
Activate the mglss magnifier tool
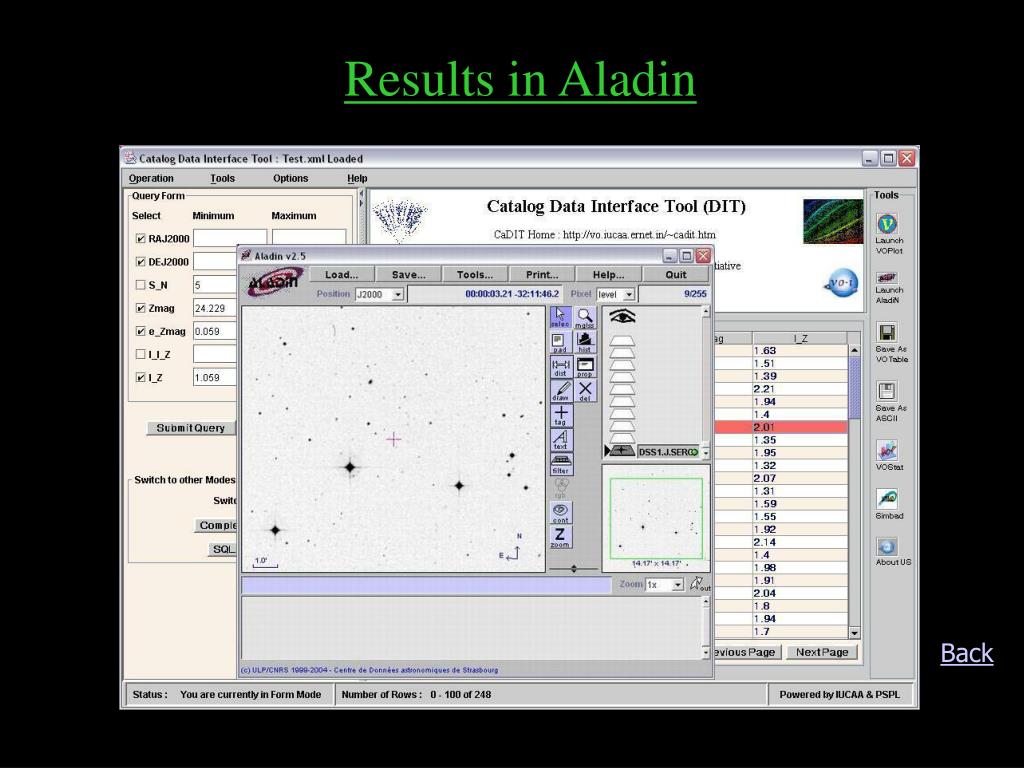tap(584, 317)
